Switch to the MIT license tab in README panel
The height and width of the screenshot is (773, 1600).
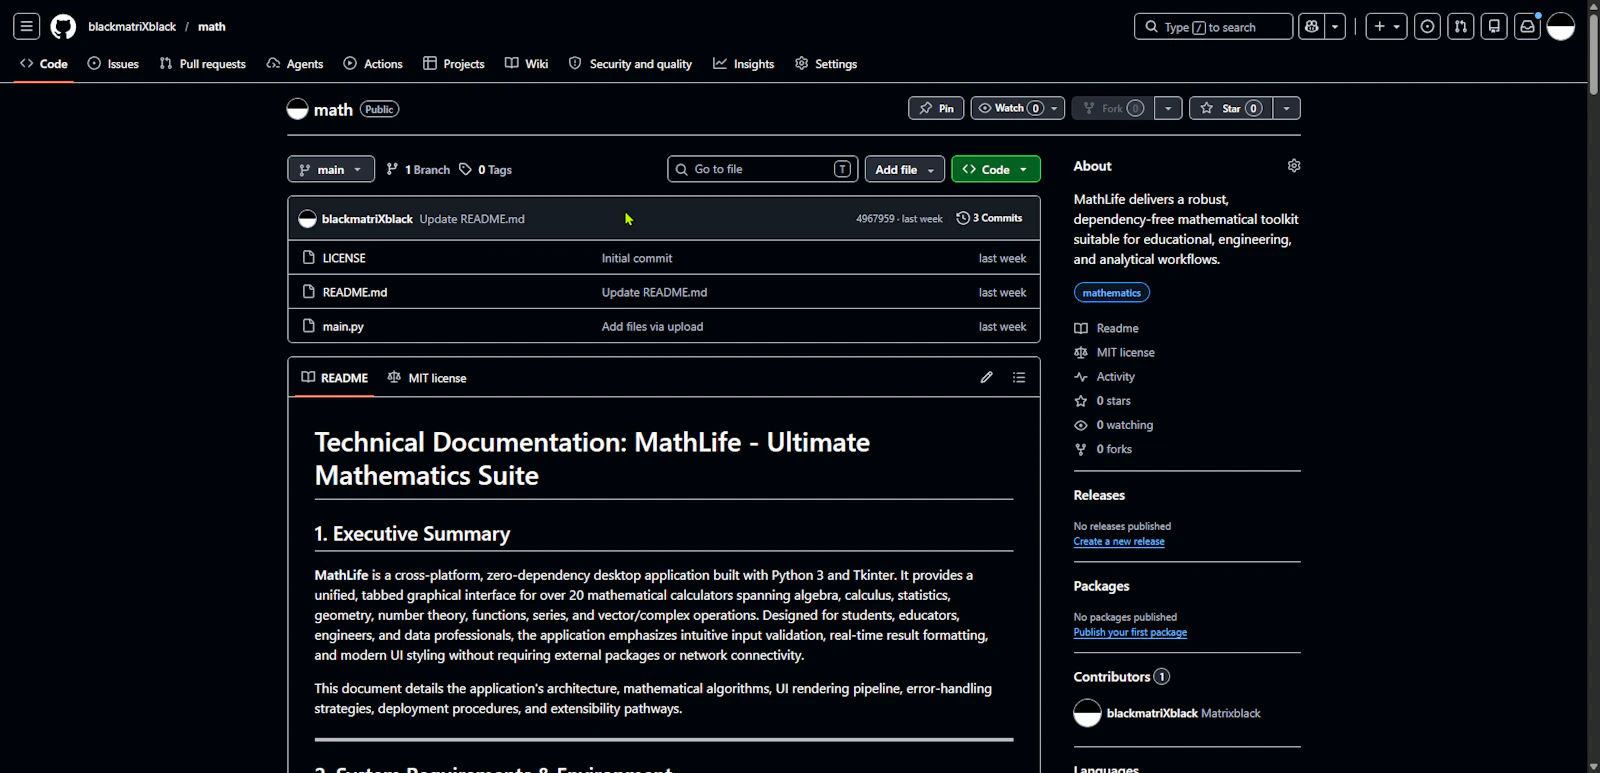point(427,378)
